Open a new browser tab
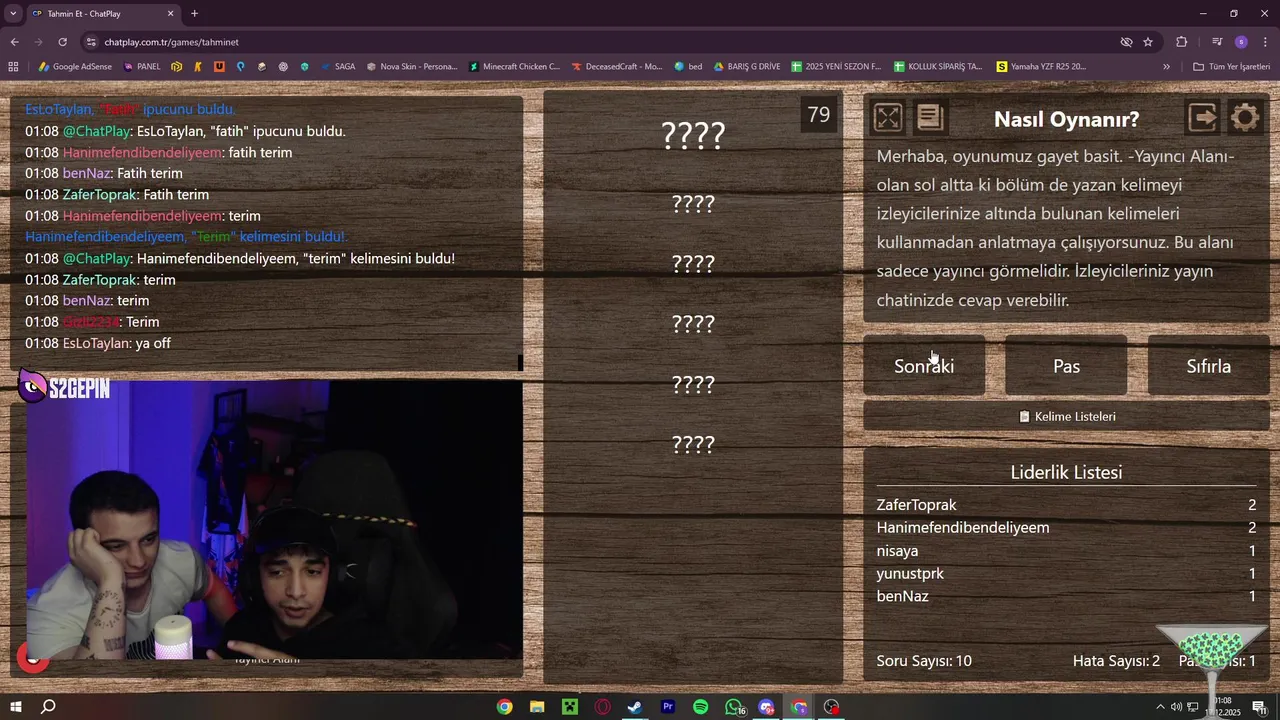This screenshot has height=720, width=1280. (194, 14)
